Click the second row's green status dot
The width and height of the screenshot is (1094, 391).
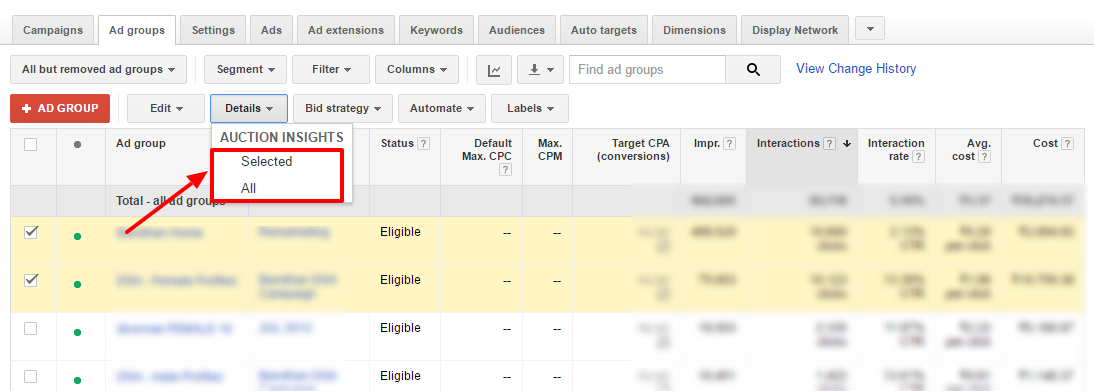click(x=77, y=284)
